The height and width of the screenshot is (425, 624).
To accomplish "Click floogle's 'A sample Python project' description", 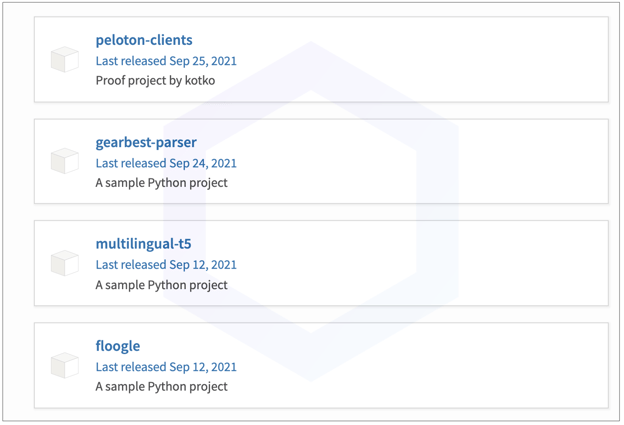I will pos(161,386).
